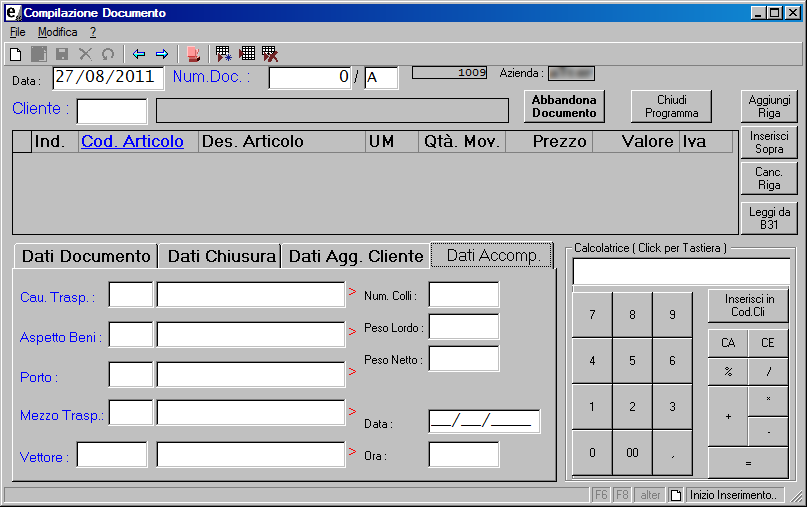Click the insert grid row toolbar icon
The image size is (807, 507).
[x=247, y=54]
